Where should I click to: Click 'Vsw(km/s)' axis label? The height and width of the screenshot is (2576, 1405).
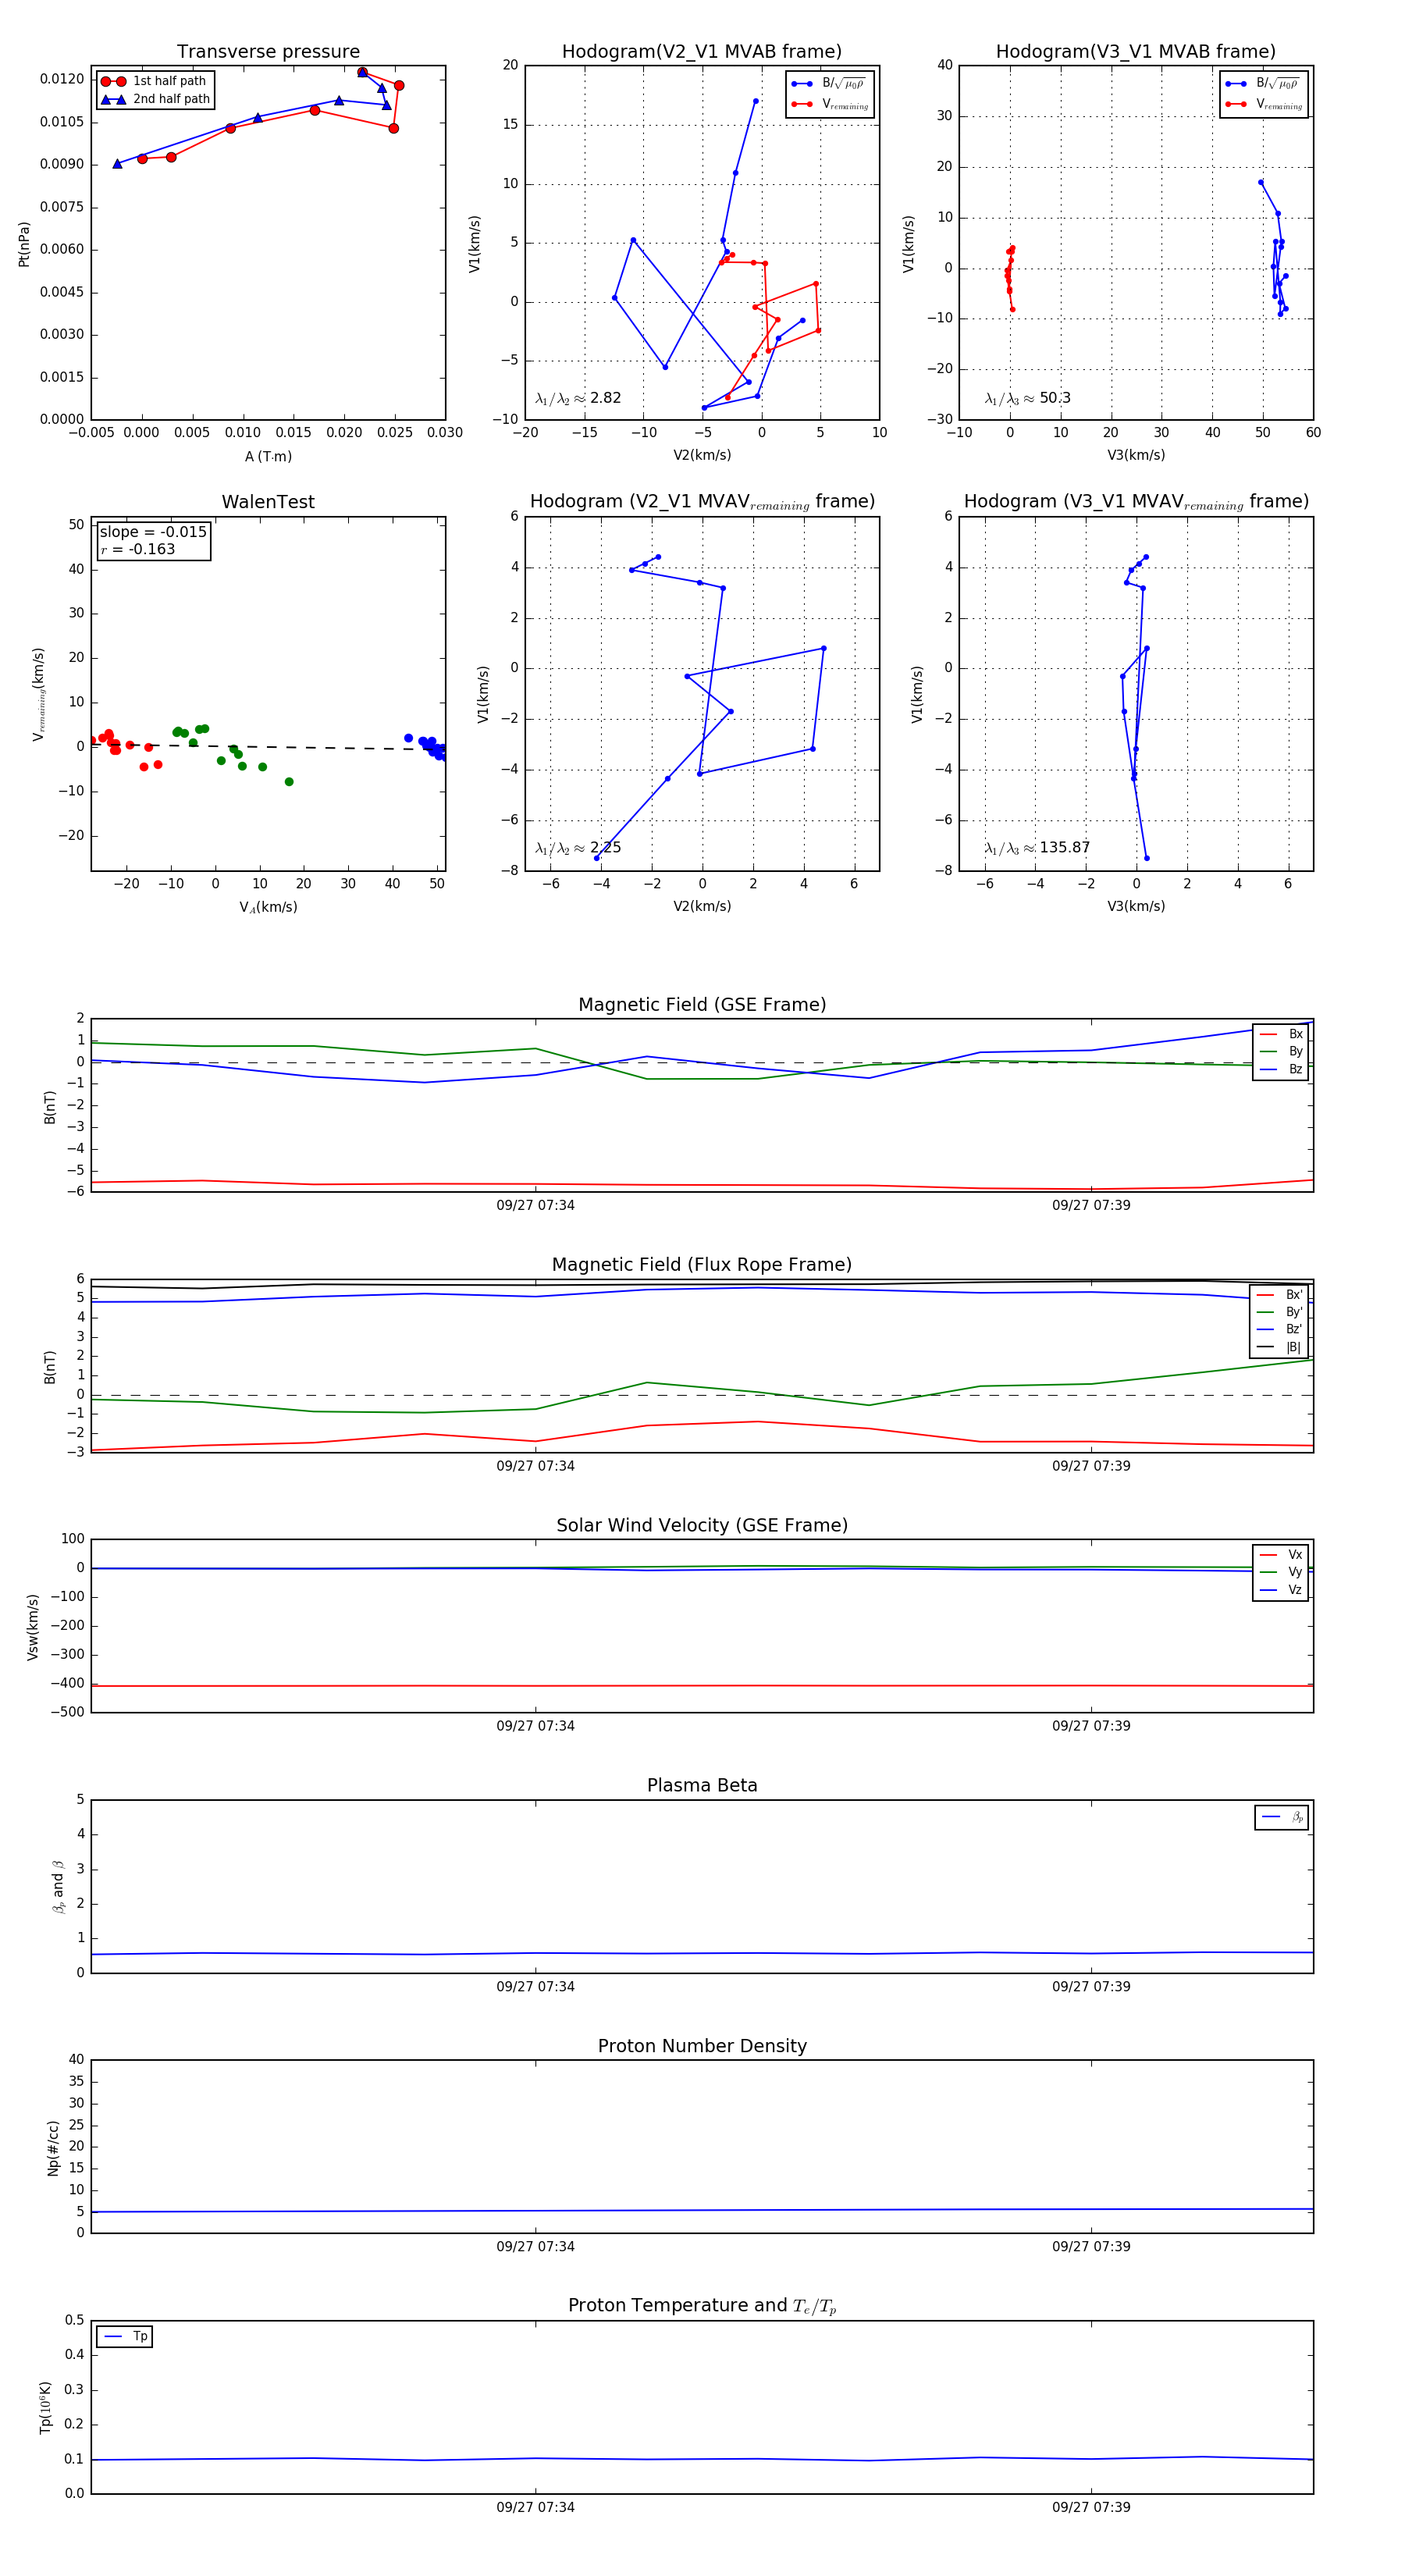click(x=33, y=1626)
